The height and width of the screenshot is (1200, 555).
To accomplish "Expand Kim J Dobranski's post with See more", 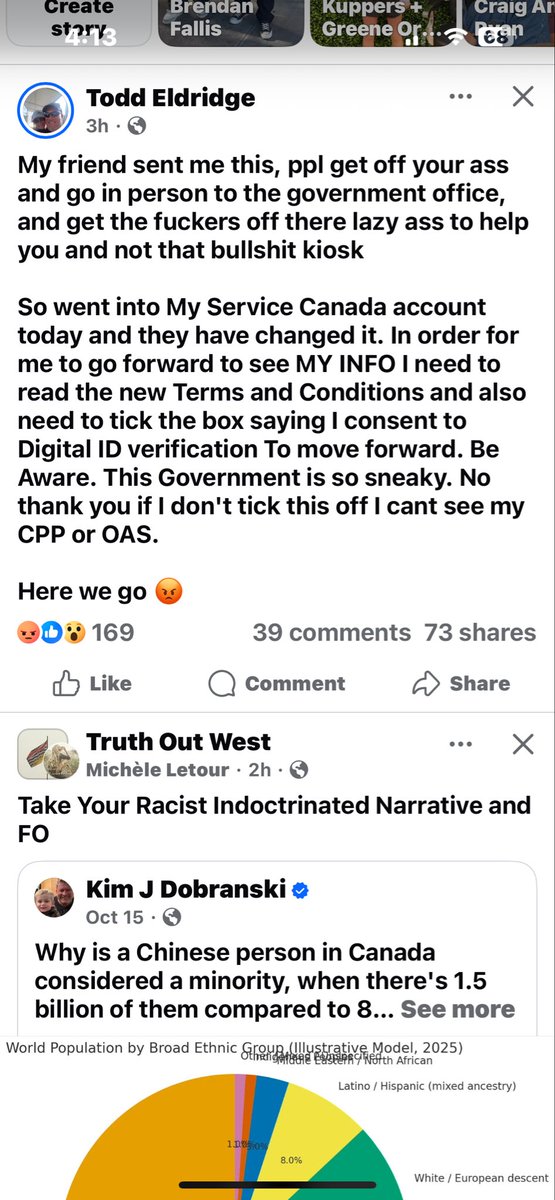I will coord(458,1010).
